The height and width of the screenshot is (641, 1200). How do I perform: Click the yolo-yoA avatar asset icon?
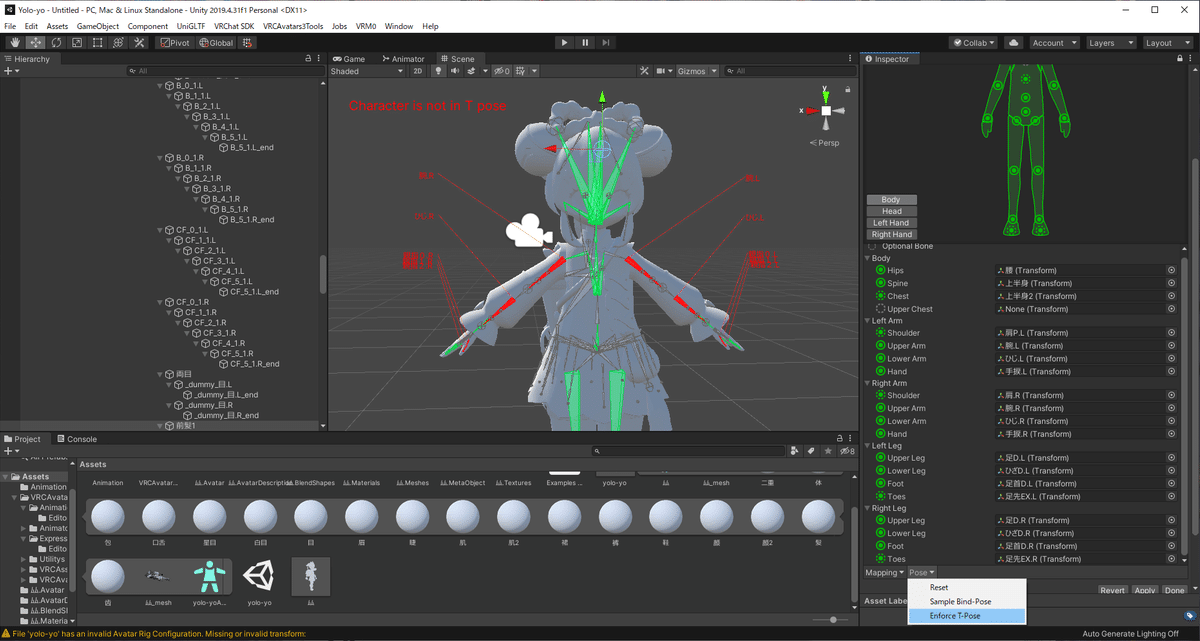[x=209, y=575]
